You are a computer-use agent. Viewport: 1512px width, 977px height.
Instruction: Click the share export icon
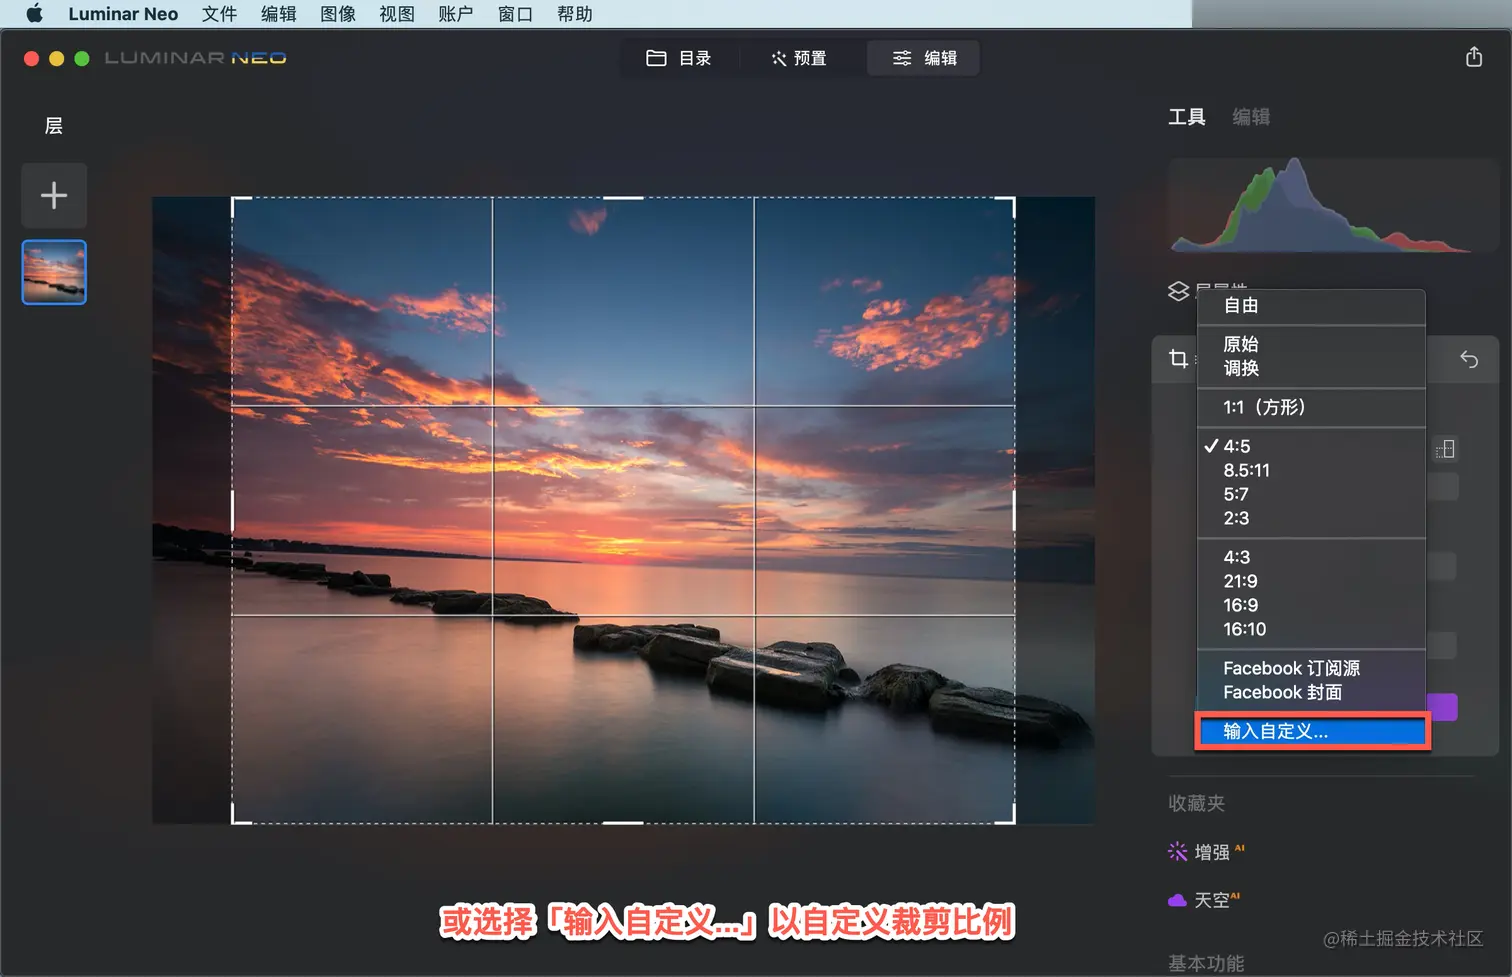point(1474,57)
